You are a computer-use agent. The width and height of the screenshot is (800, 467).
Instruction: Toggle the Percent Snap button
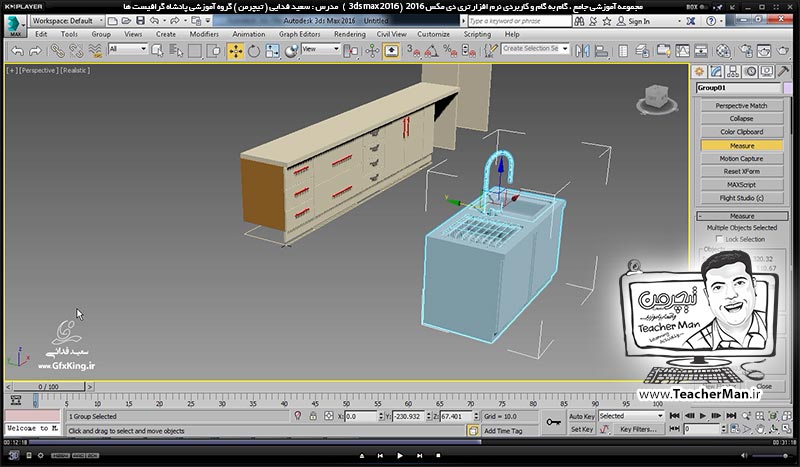(450, 51)
